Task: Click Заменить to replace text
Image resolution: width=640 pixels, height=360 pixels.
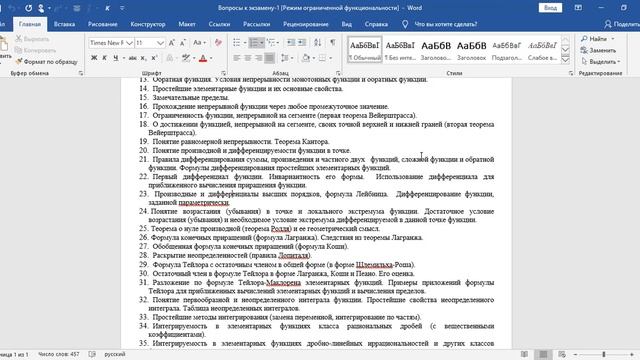Action: pos(598,50)
